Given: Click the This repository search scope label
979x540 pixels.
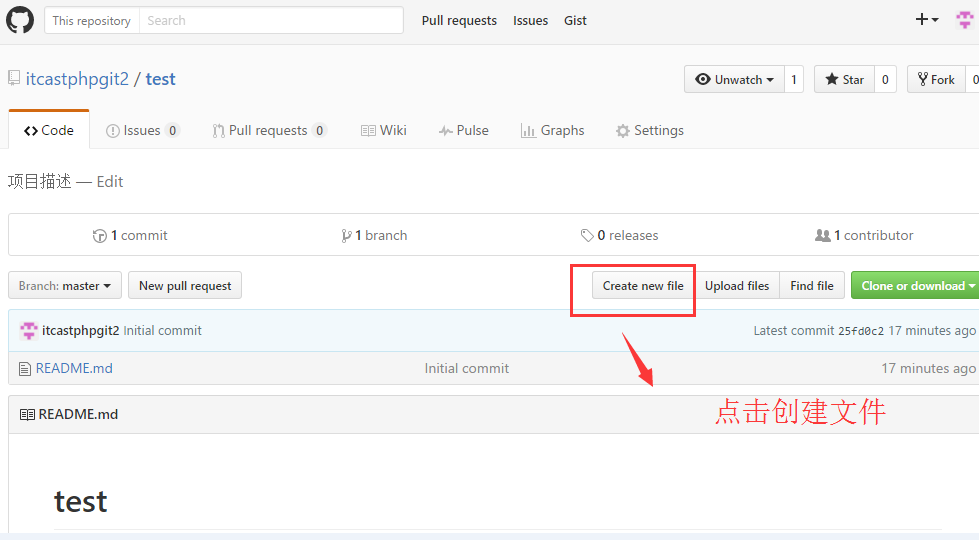Looking at the screenshot, I should click(x=92, y=21).
